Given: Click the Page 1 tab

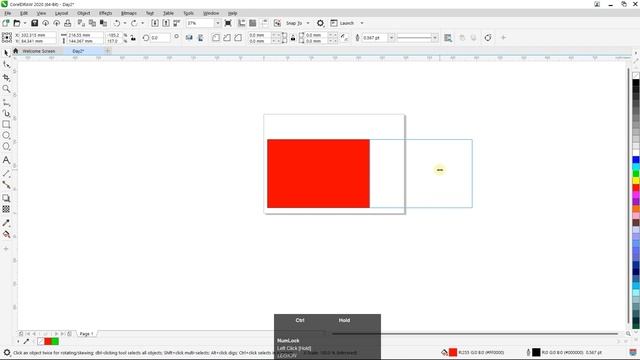Looking at the screenshot, I should coord(86,334).
